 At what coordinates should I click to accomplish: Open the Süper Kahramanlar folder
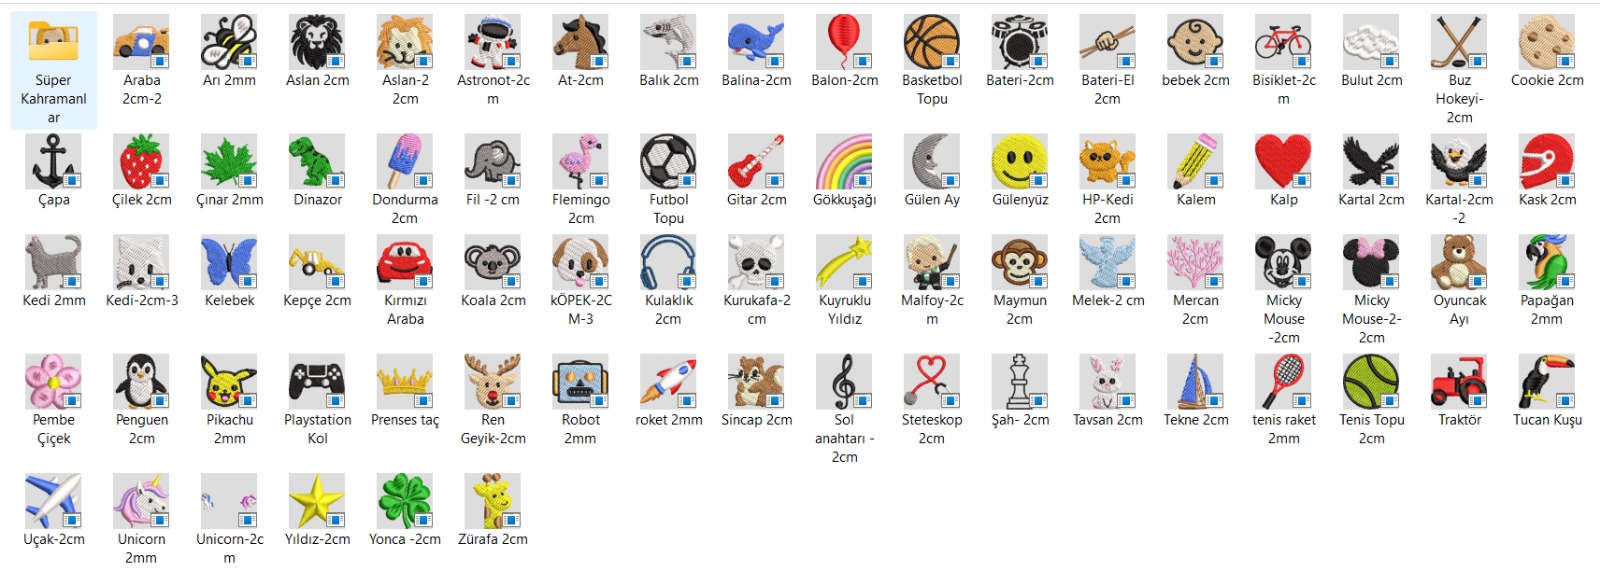[54, 43]
